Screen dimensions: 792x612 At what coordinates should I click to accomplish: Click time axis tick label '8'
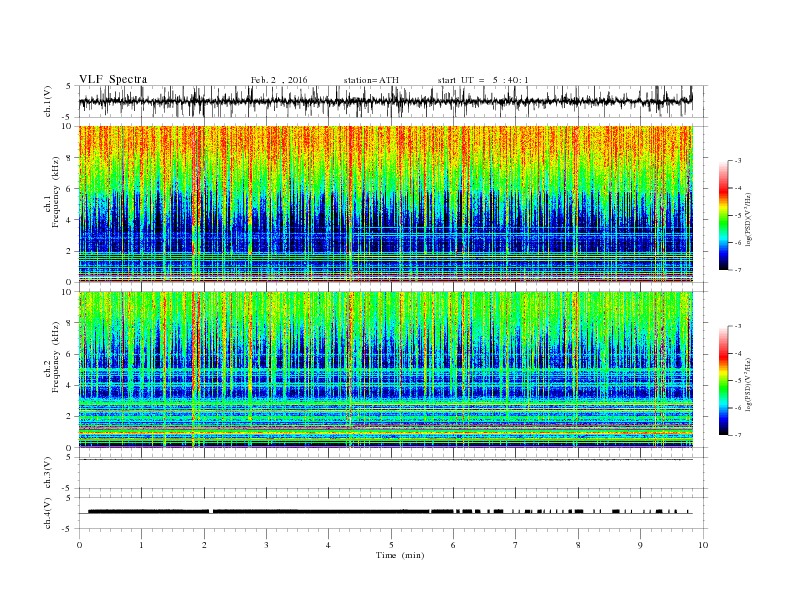(x=578, y=545)
